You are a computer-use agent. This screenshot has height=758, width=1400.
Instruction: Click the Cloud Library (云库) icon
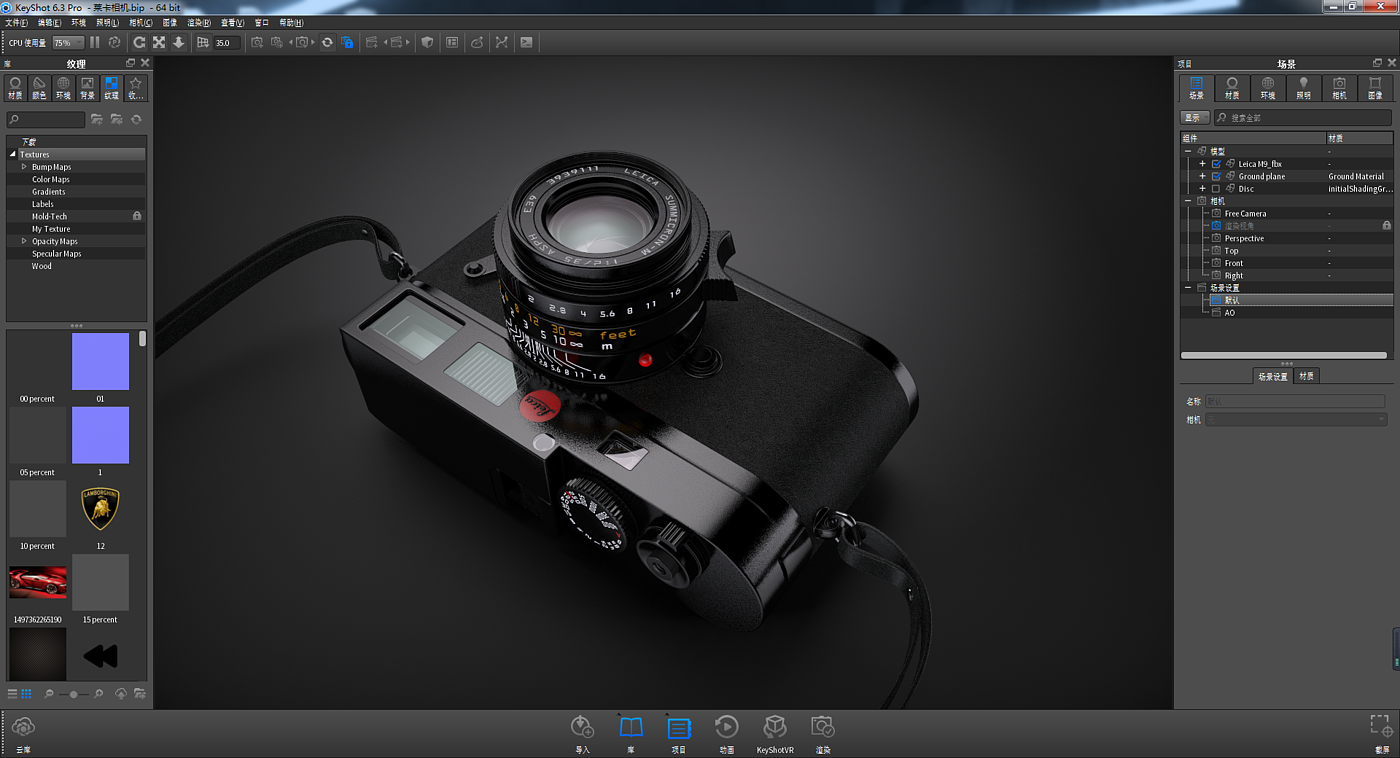pyautogui.click(x=24, y=728)
